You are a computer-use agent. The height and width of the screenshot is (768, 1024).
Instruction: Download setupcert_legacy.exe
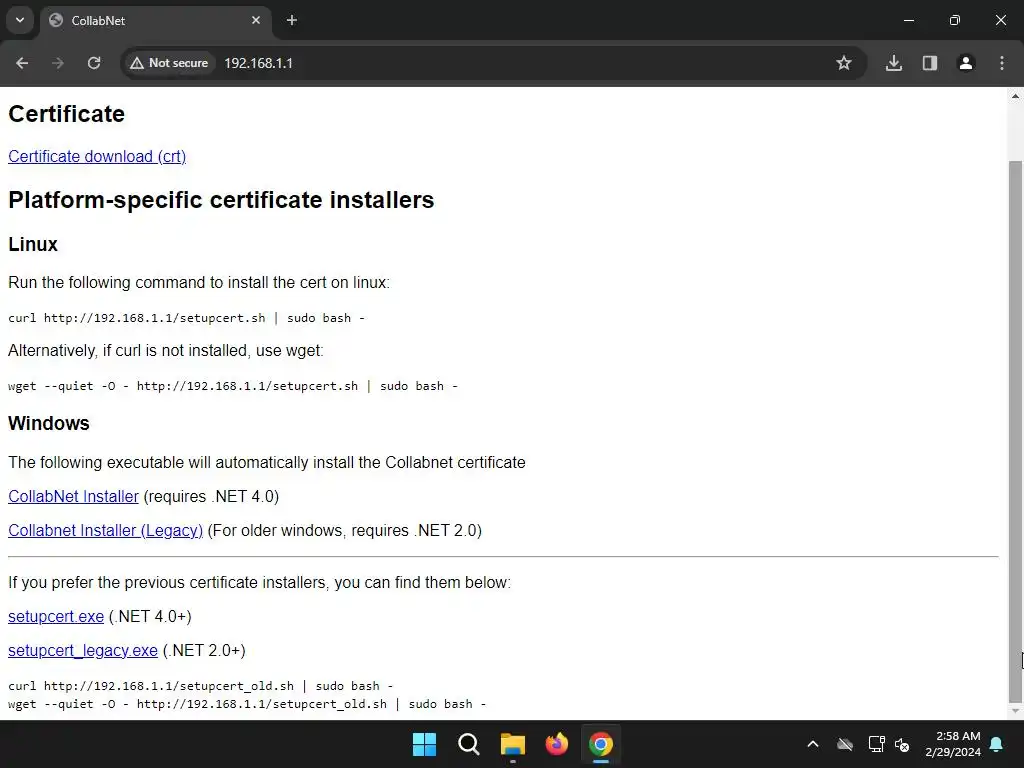(83, 650)
